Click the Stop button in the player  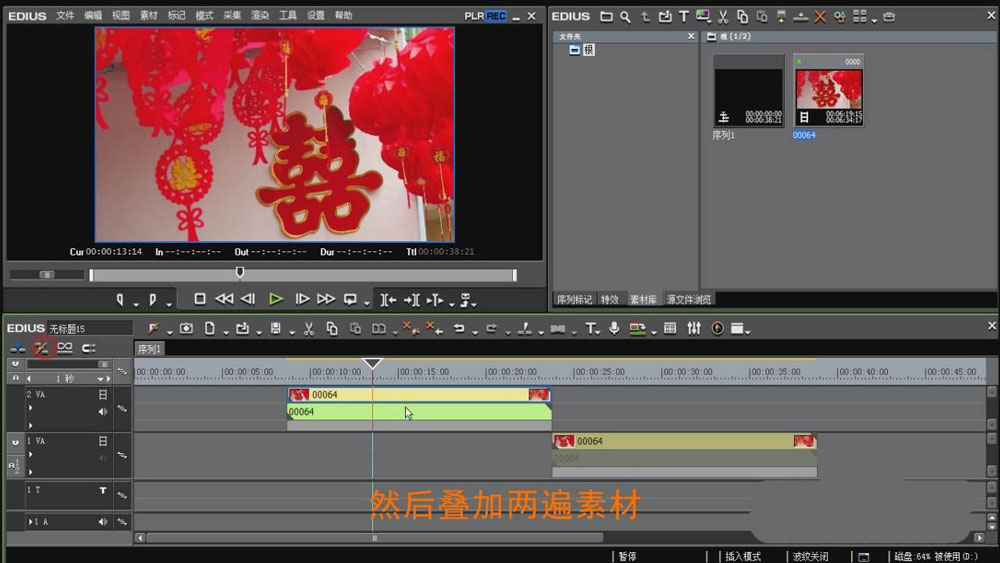200,299
